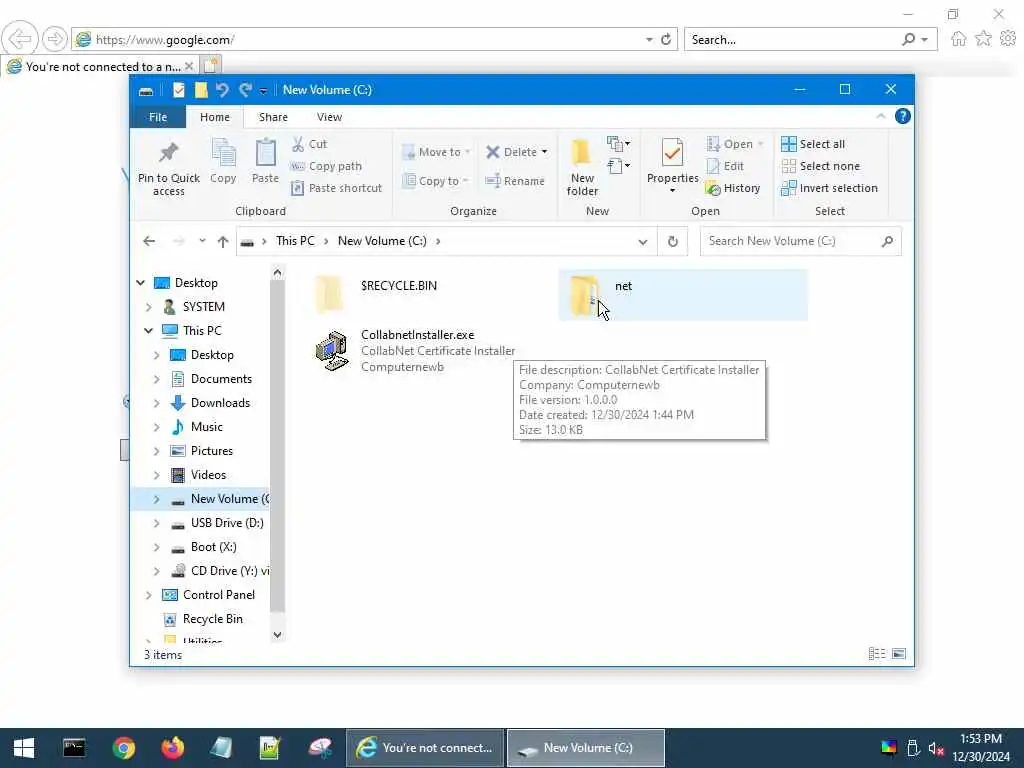This screenshot has height=768, width=1024.
Task: Switch to the Share ribbon tab
Action: [x=273, y=117]
